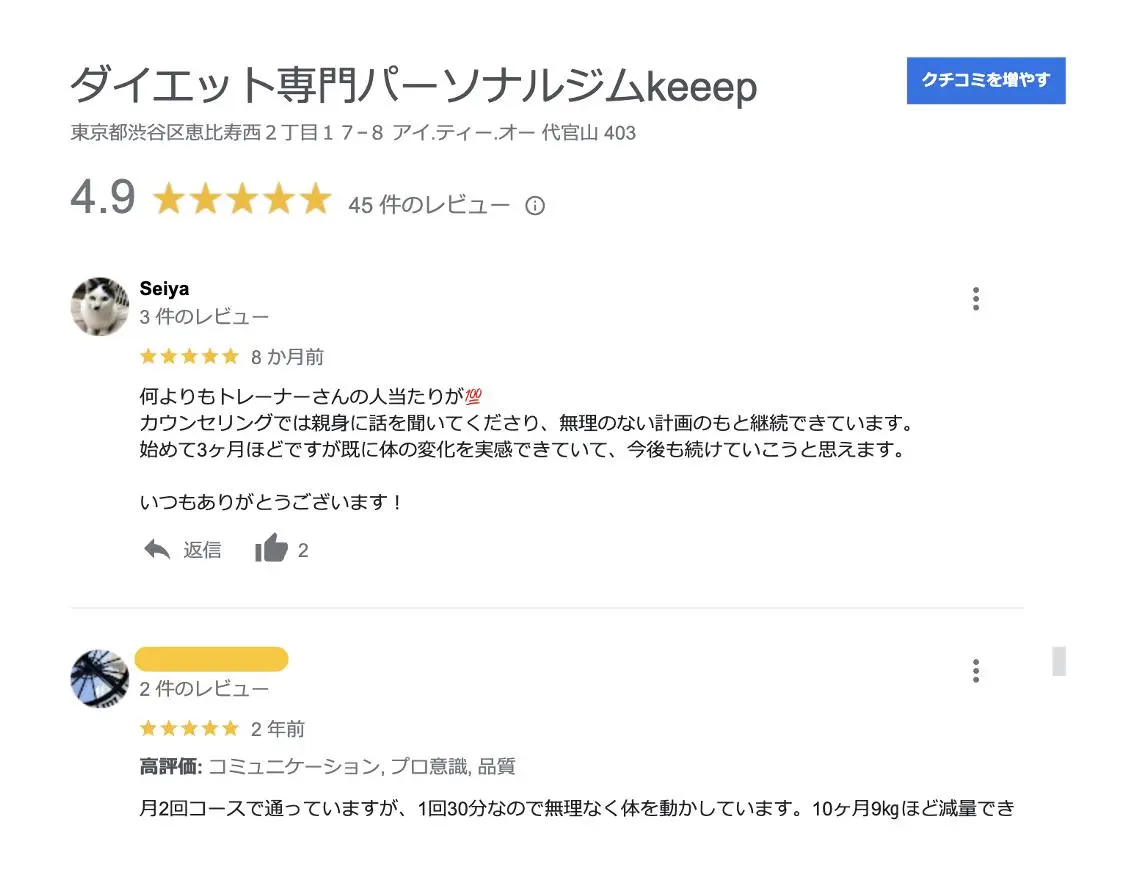The height and width of the screenshot is (876, 1136).
Task: Open three-dot menu for Seiya's review
Action: pyautogui.click(x=976, y=299)
